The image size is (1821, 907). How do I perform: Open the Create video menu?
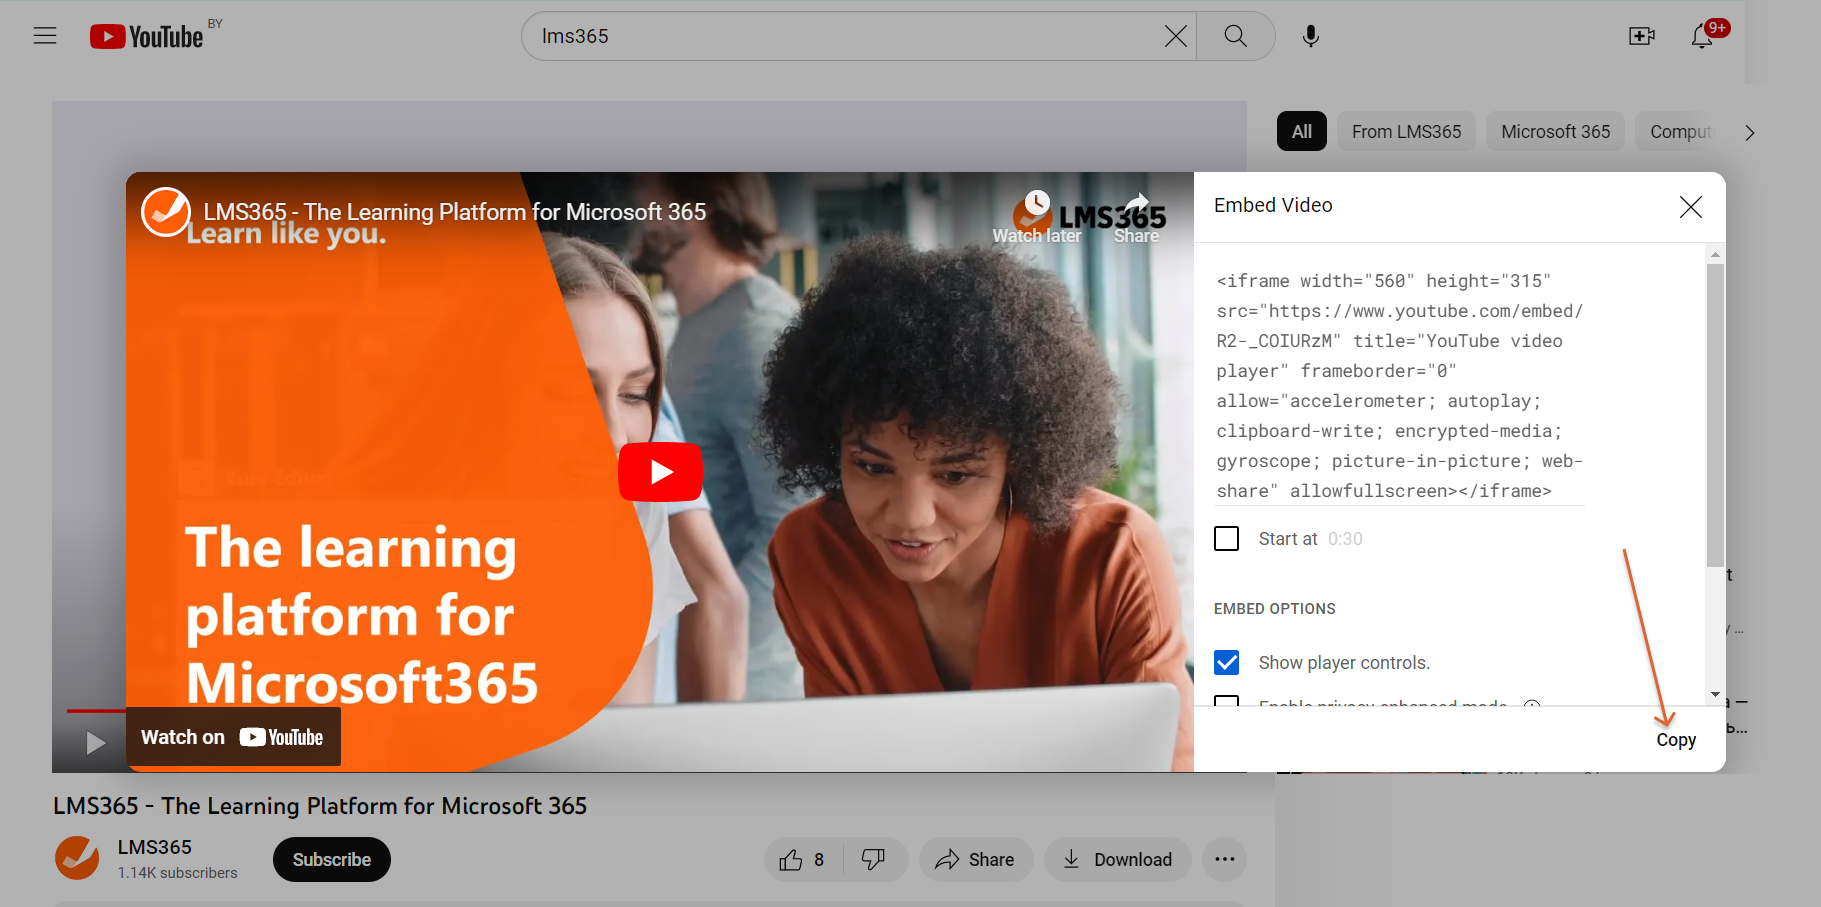click(1641, 37)
